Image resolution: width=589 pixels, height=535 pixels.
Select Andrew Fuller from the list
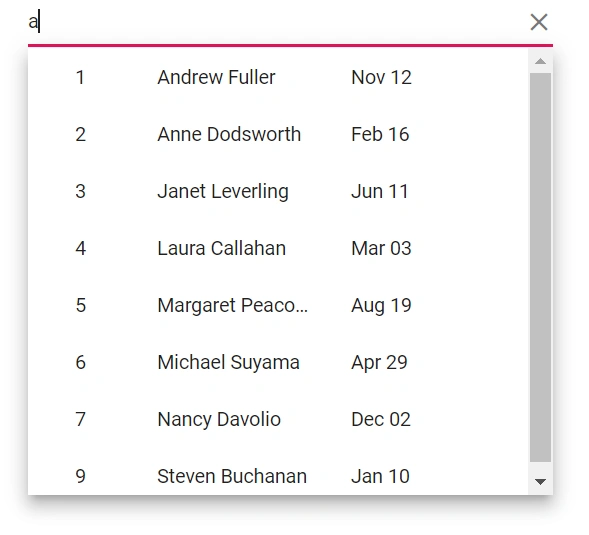click(278, 77)
